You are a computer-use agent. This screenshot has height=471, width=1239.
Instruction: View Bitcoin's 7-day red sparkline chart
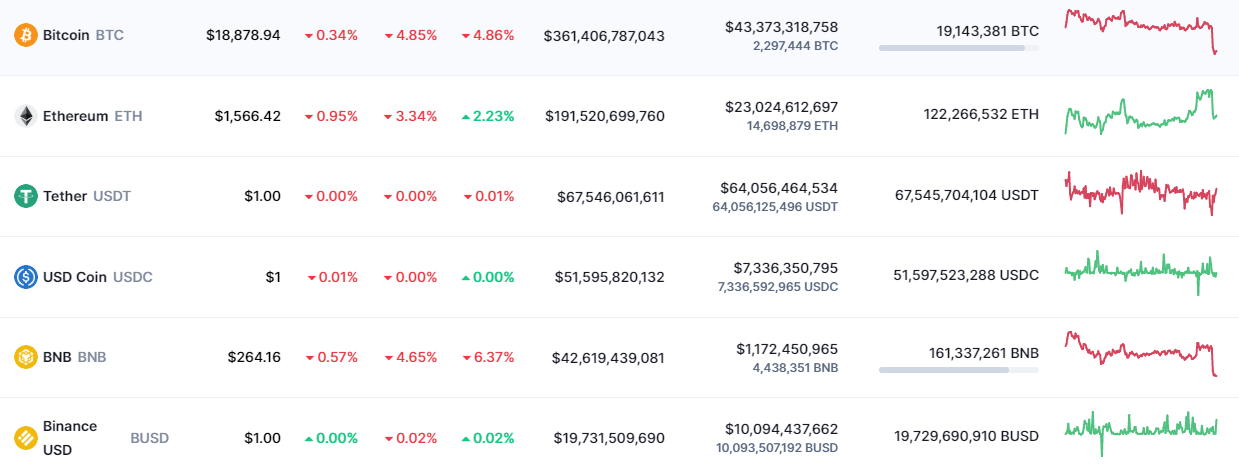[x=1141, y=31]
